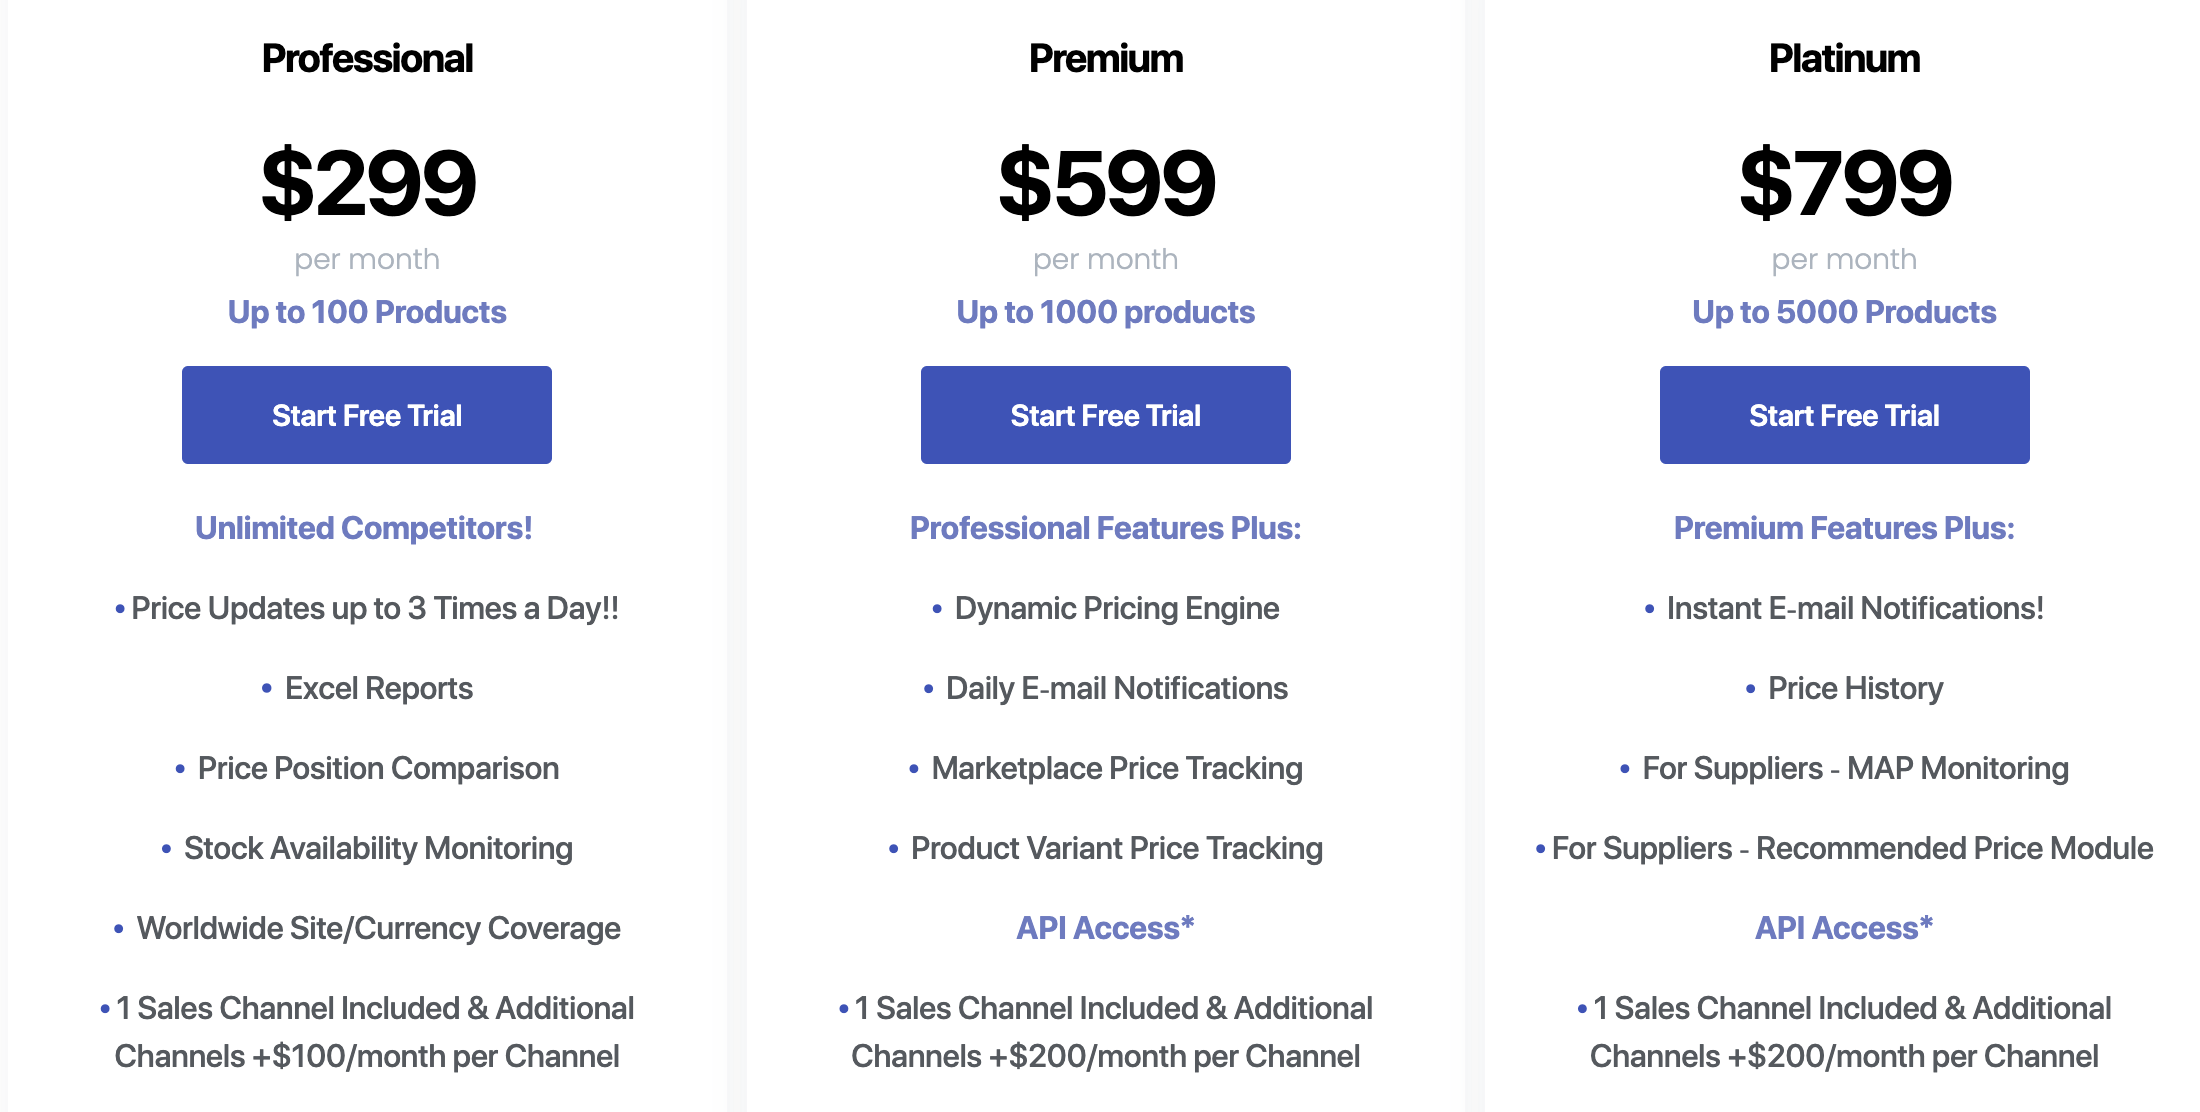Viewport: 2200px width, 1112px height.
Task: Start the free trial for Premium plan
Action: pos(1106,415)
